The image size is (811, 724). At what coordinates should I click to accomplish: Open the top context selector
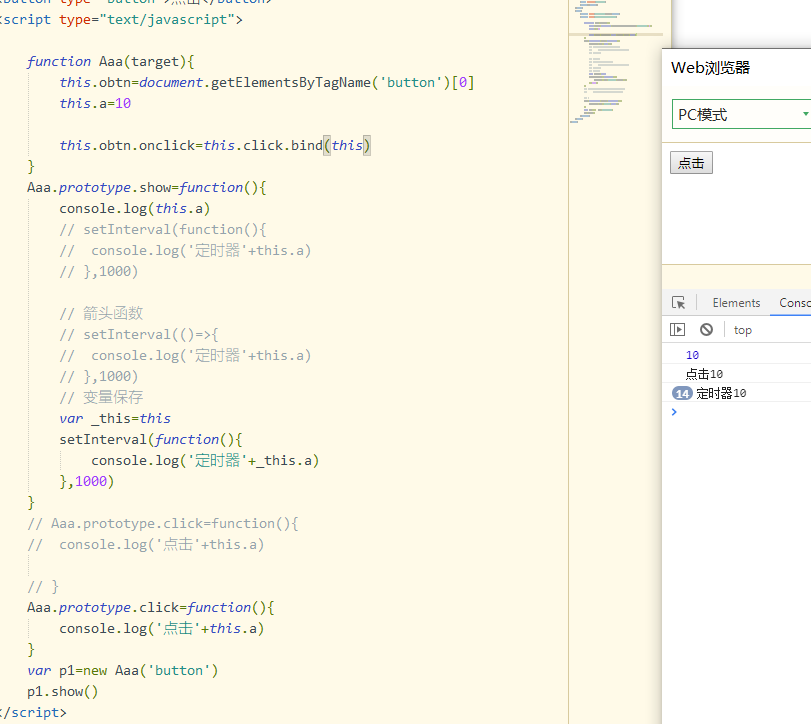coord(742,330)
